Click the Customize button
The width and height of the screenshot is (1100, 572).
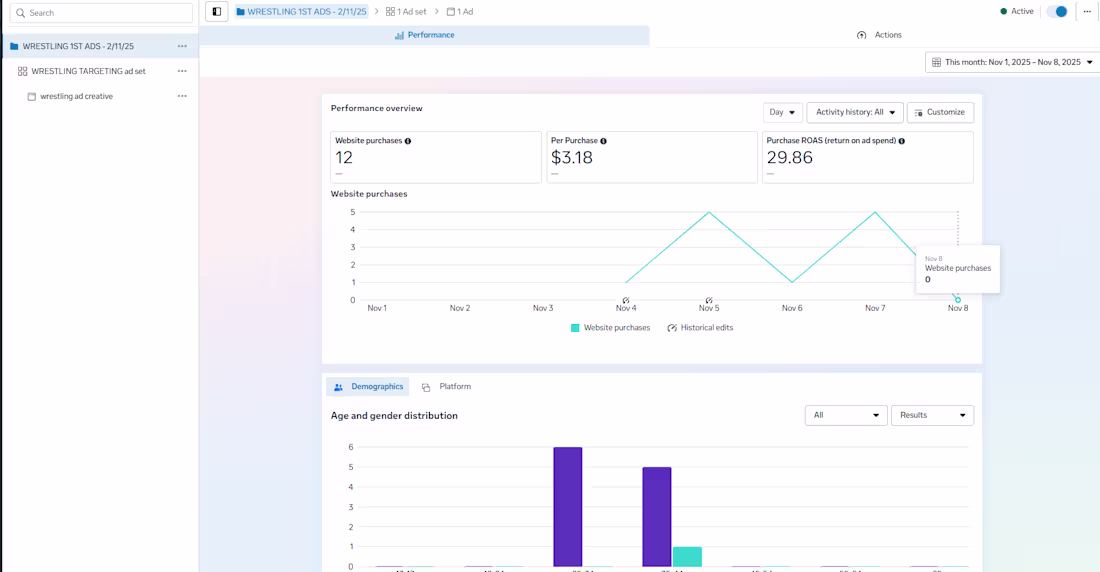coord(940,113)
